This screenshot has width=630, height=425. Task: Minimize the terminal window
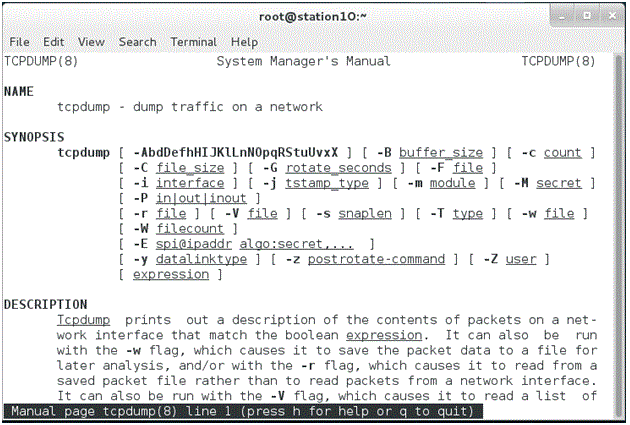[562, 16]
